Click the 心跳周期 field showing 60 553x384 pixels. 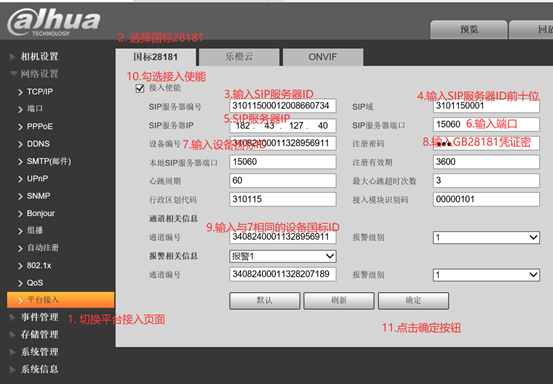(282, 181)
